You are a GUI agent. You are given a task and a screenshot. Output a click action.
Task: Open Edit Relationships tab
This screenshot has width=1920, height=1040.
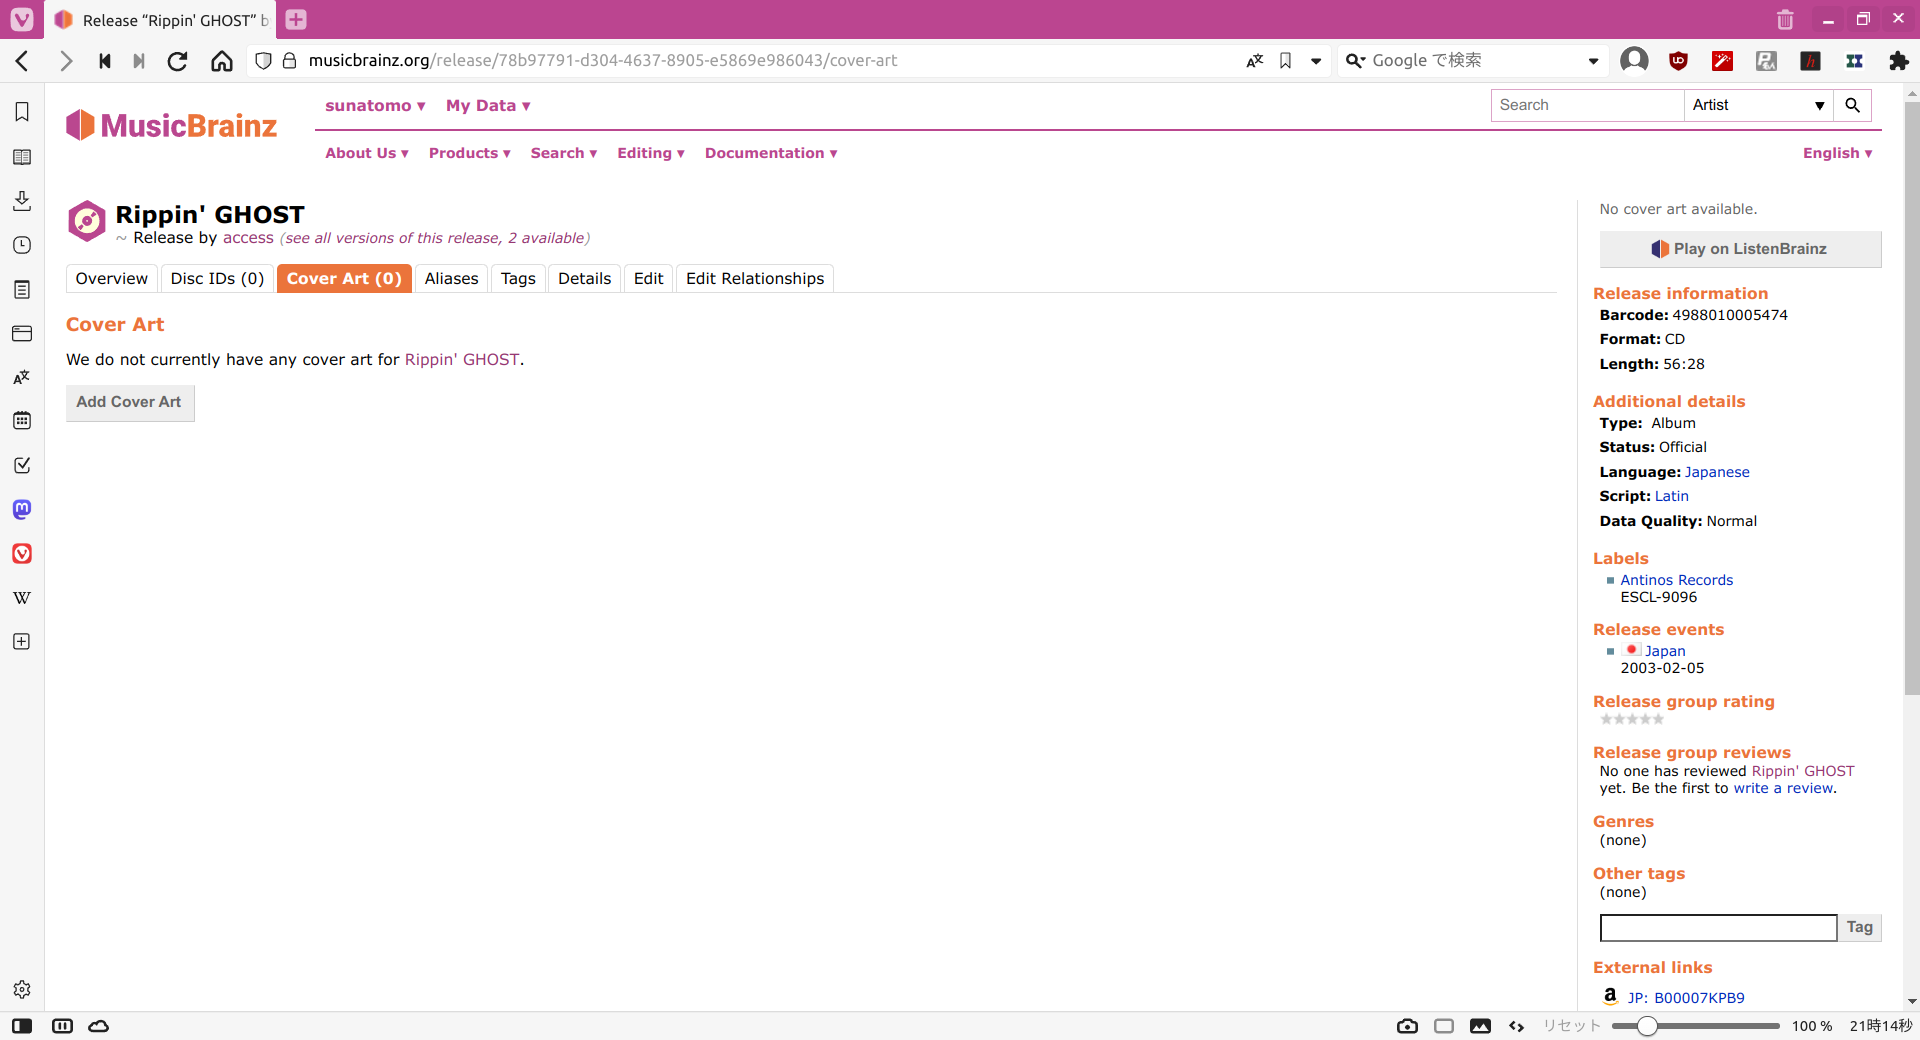point(755,279)
